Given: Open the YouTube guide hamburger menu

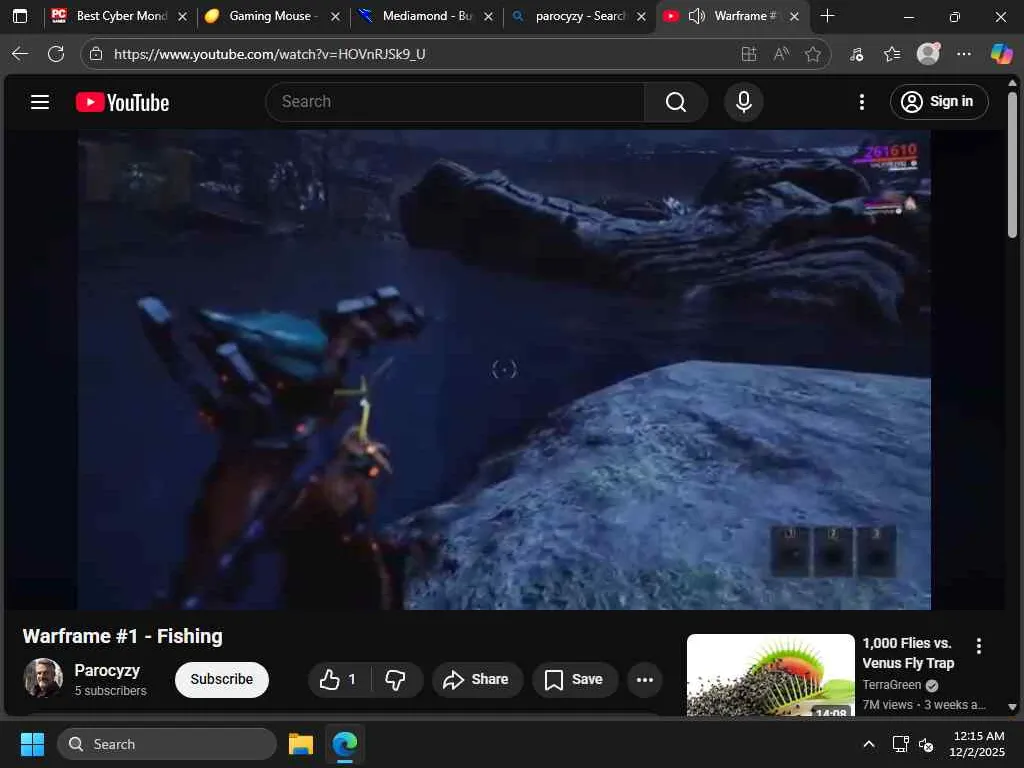Looking at the screenshot, I should pos(40,102).
